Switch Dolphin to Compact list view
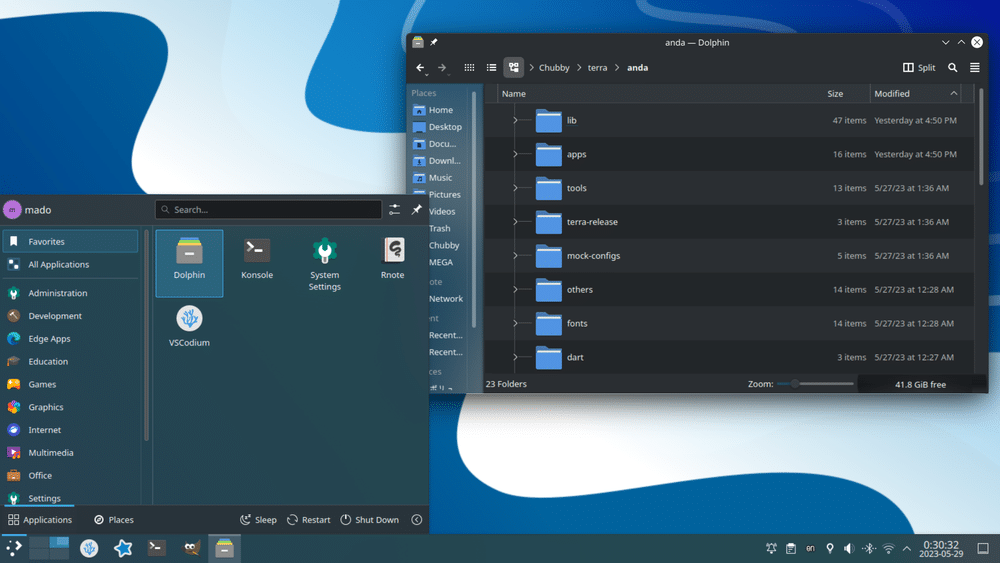The width and height of the screenshot is (1000, 563). coord(491,68)
